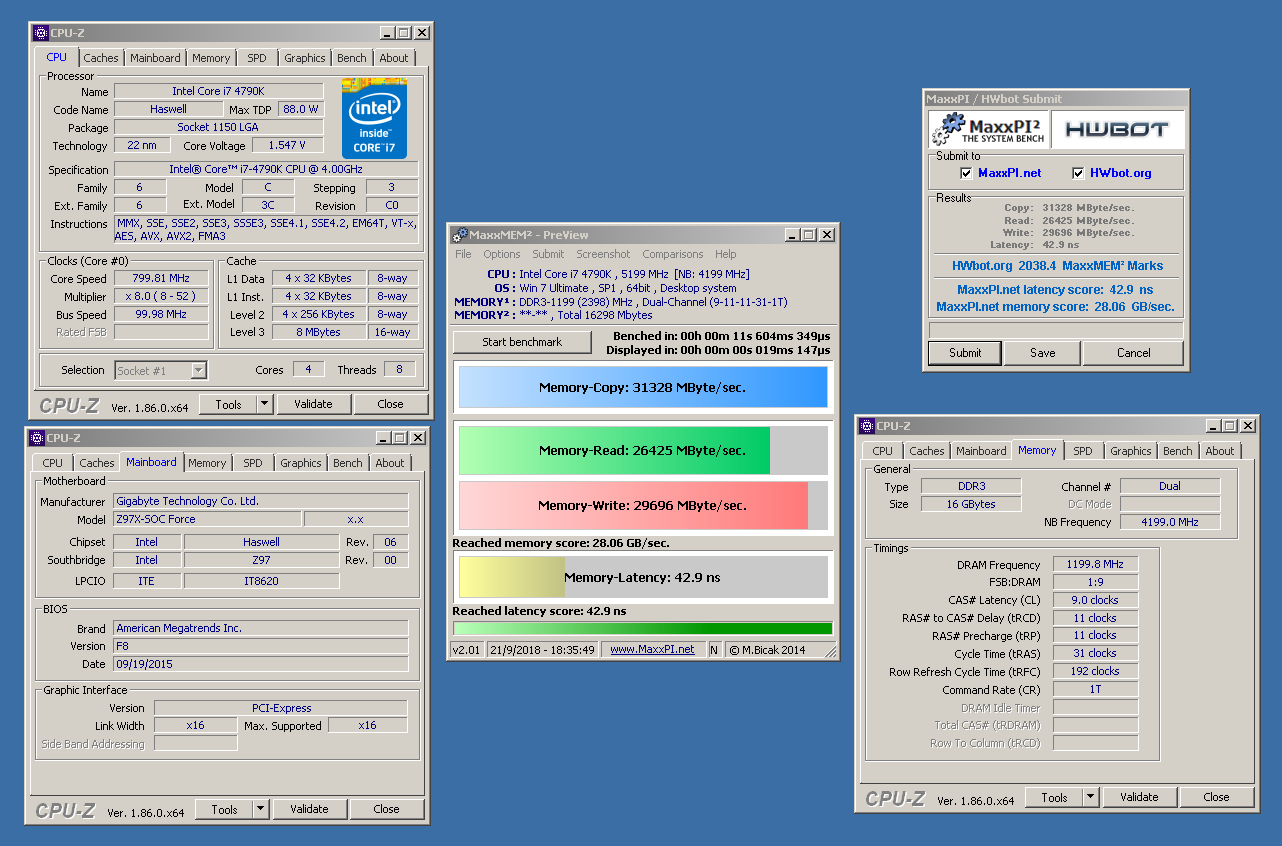Click the Name field Intel Core i7 4790K
Viewport: 1282px width, 846px height.
coord(218,91)
